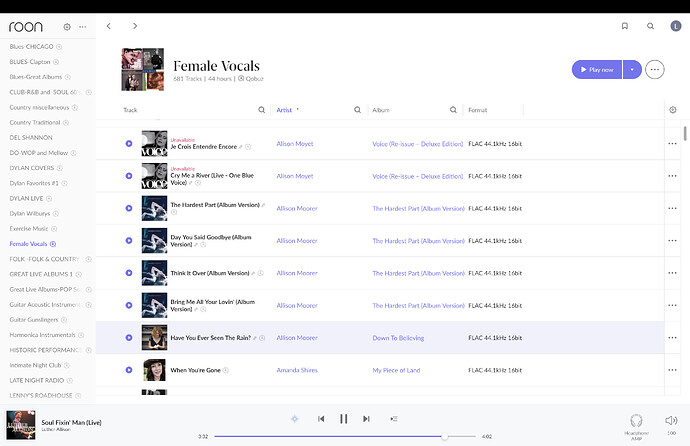The image size is (690, 446).
Task: Open the sidebar more-options ellipsis
Action: 83,27
